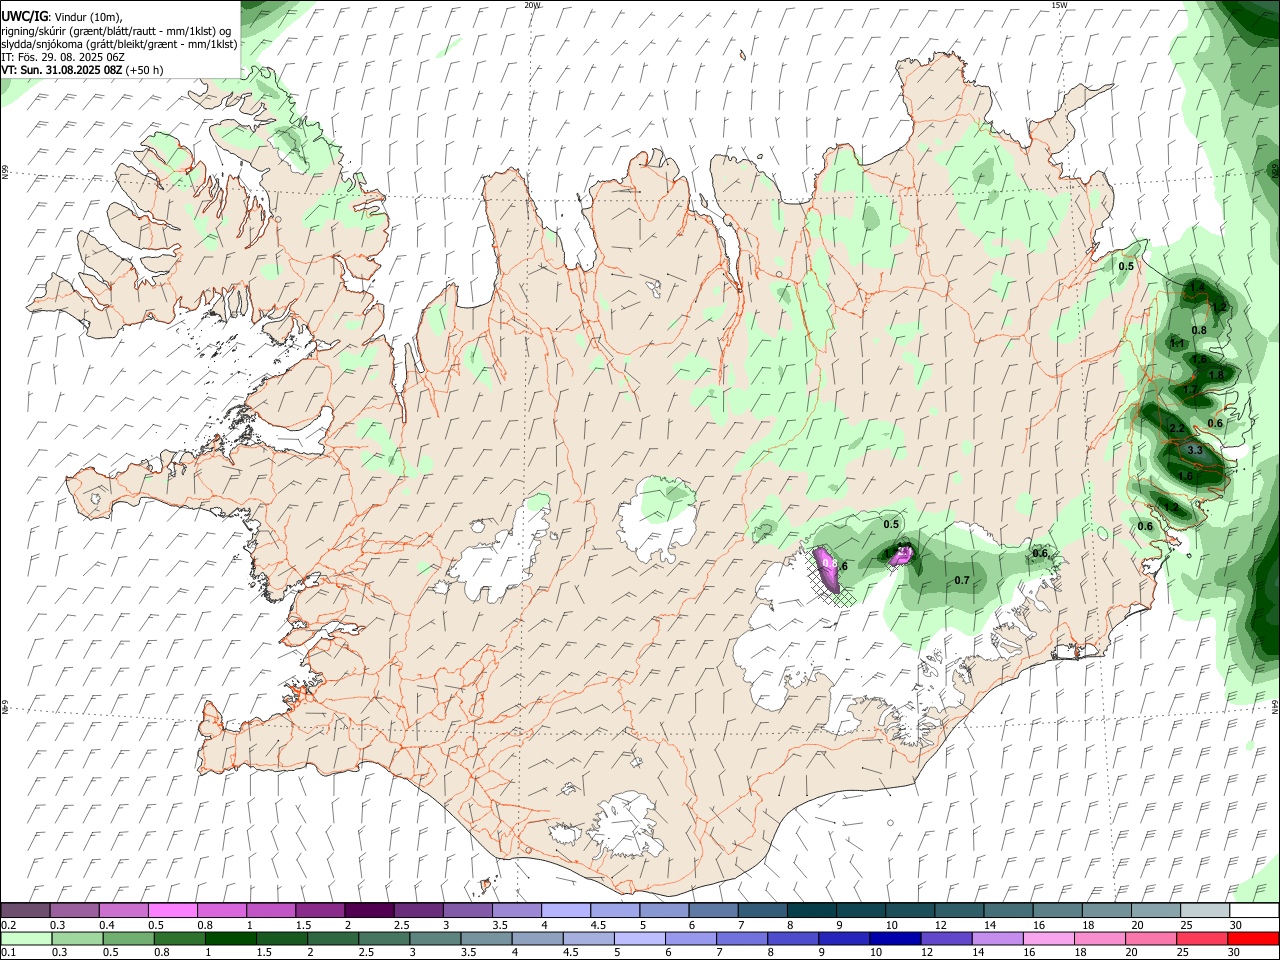This screenshot has height=960, width=1280.
Task: Click the palest green 0.1–0.3 swatch in lower legend
Action: coord(26,939)
